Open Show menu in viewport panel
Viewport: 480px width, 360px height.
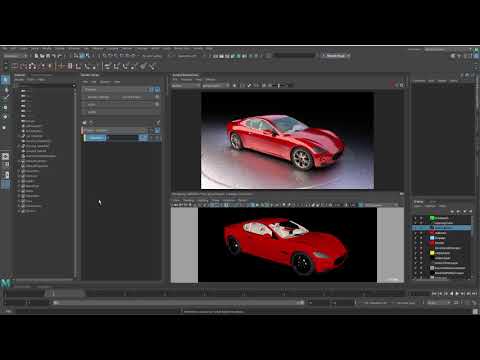216,200
